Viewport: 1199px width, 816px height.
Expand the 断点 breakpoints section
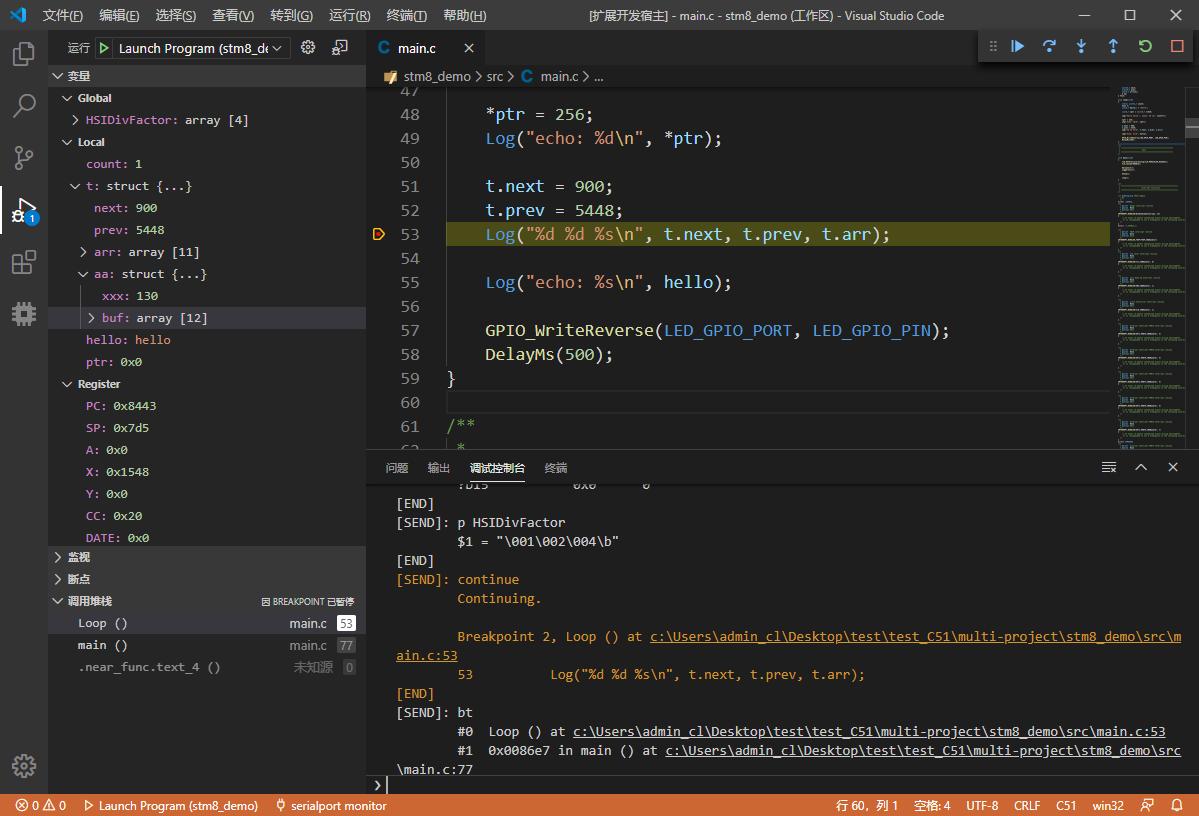78,579
